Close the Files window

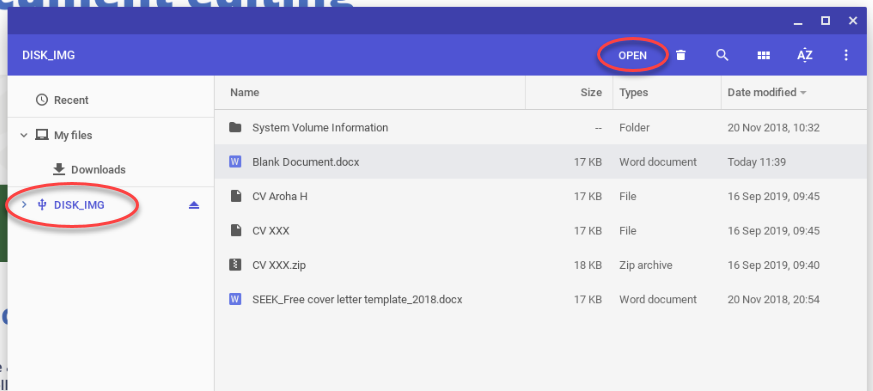pos(853,21)
